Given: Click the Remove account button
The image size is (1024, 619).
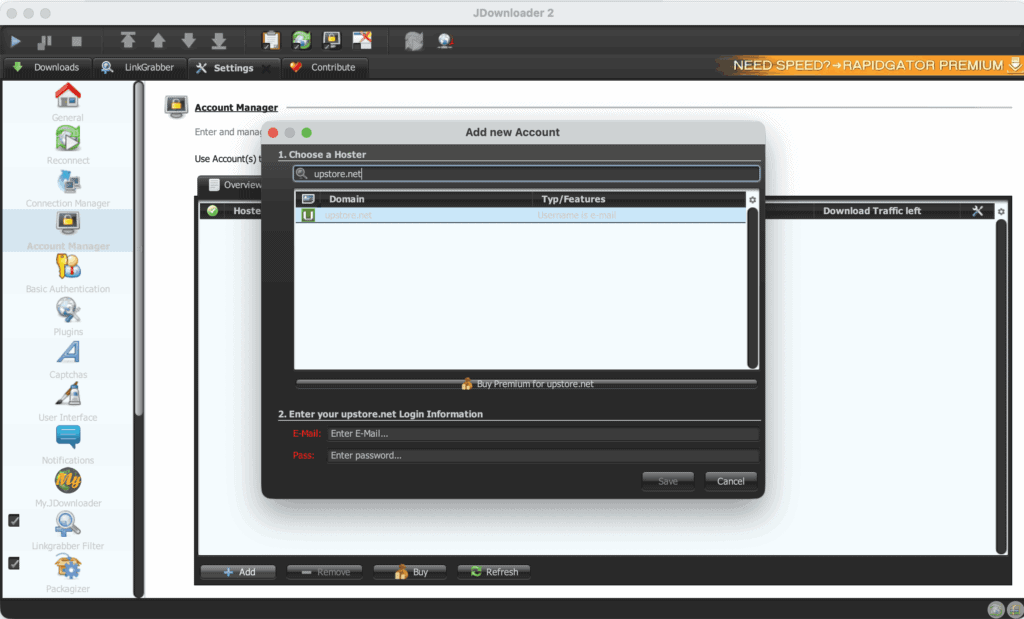Looking at the screenshot, I should [325, 572].
